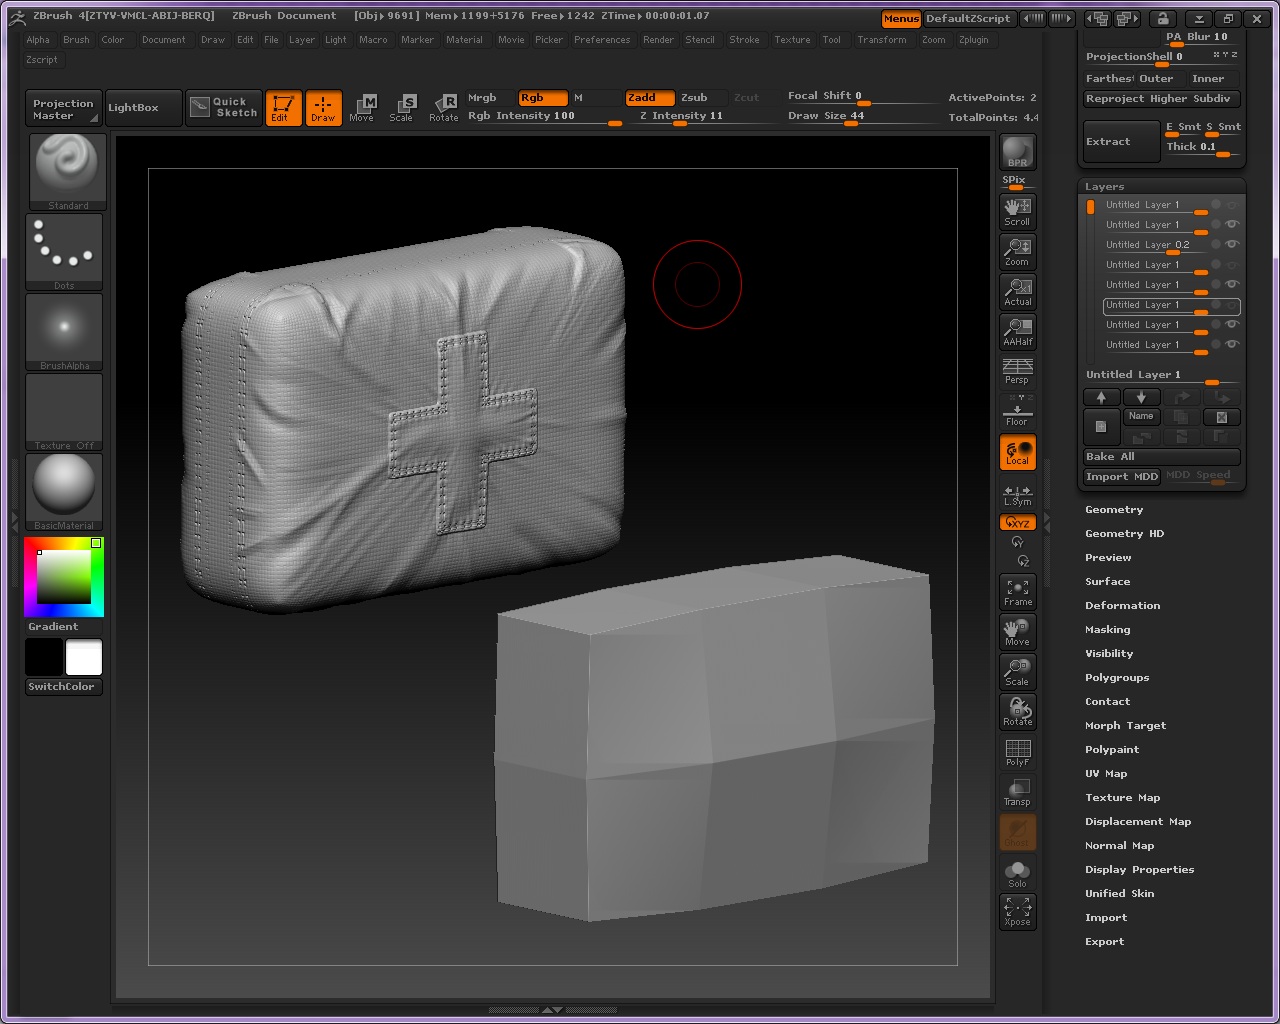
Task: Expand the Deformation subpalette
Action: click(x=1122, y=606)
